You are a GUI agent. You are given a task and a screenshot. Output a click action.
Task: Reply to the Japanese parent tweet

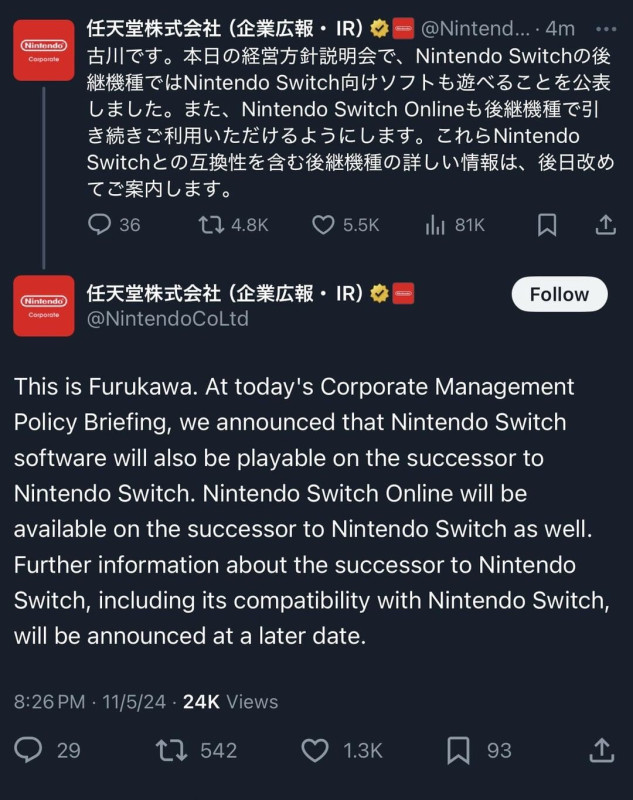(101, 225)
